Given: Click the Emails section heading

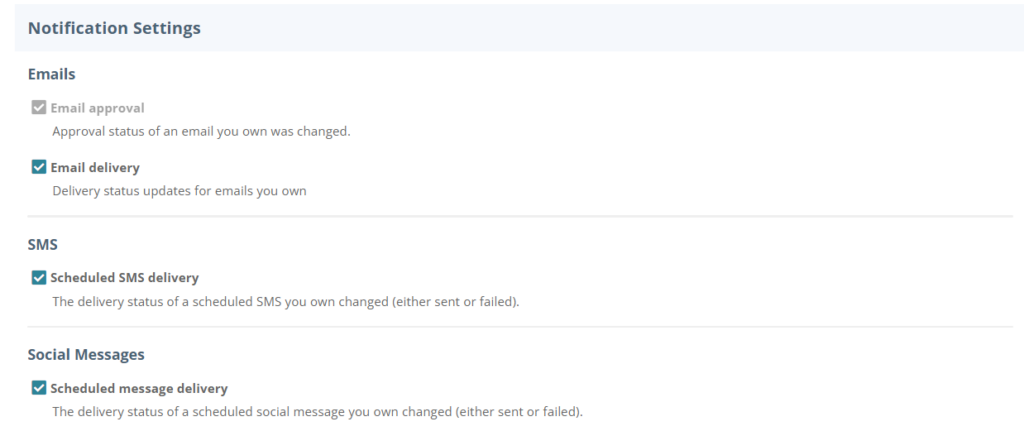Looking at the screenshot, I should (x=52, y=74).
